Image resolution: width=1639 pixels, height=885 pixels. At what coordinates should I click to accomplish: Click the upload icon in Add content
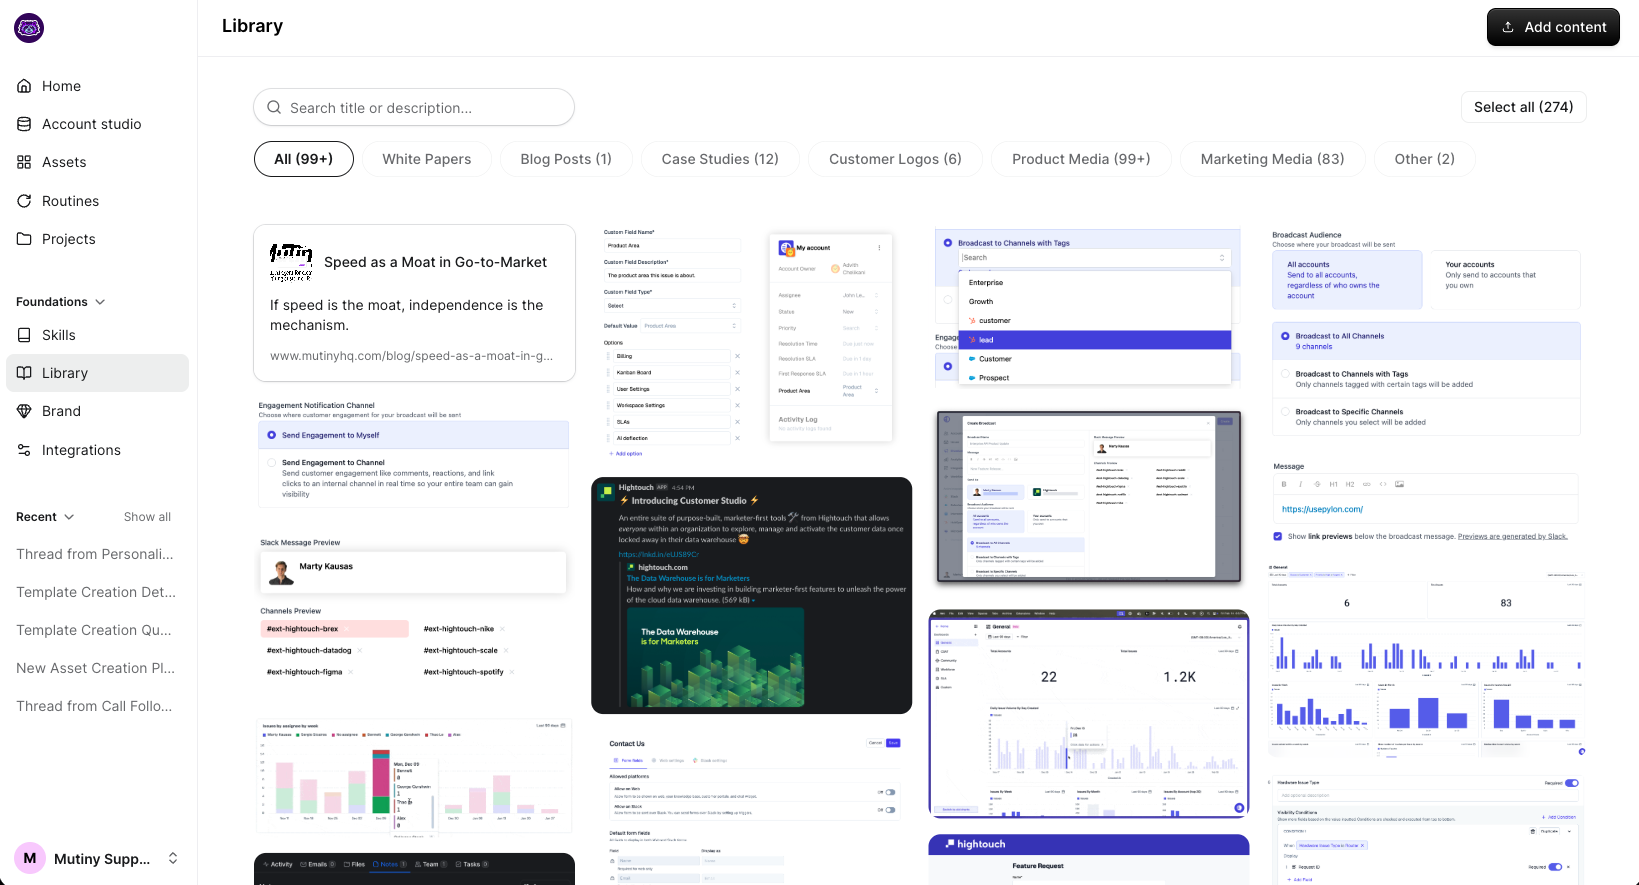tap(1508, 27)
